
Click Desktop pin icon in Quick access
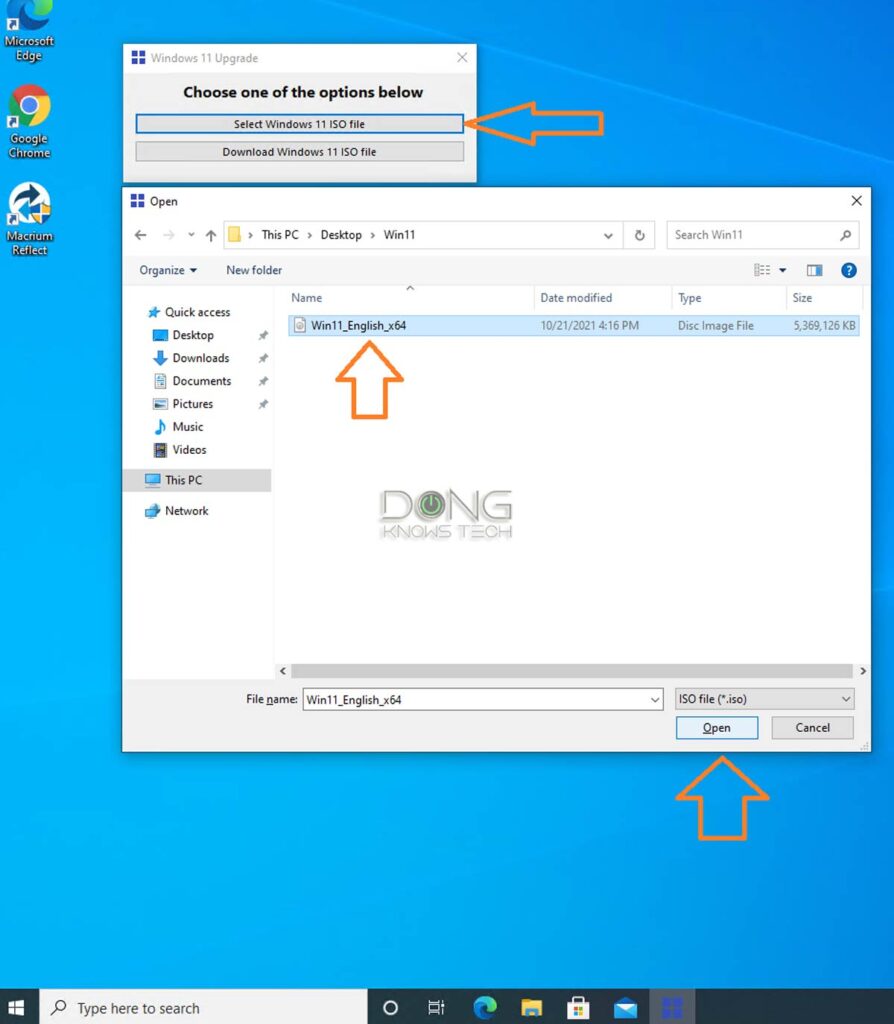coord(263,335)
